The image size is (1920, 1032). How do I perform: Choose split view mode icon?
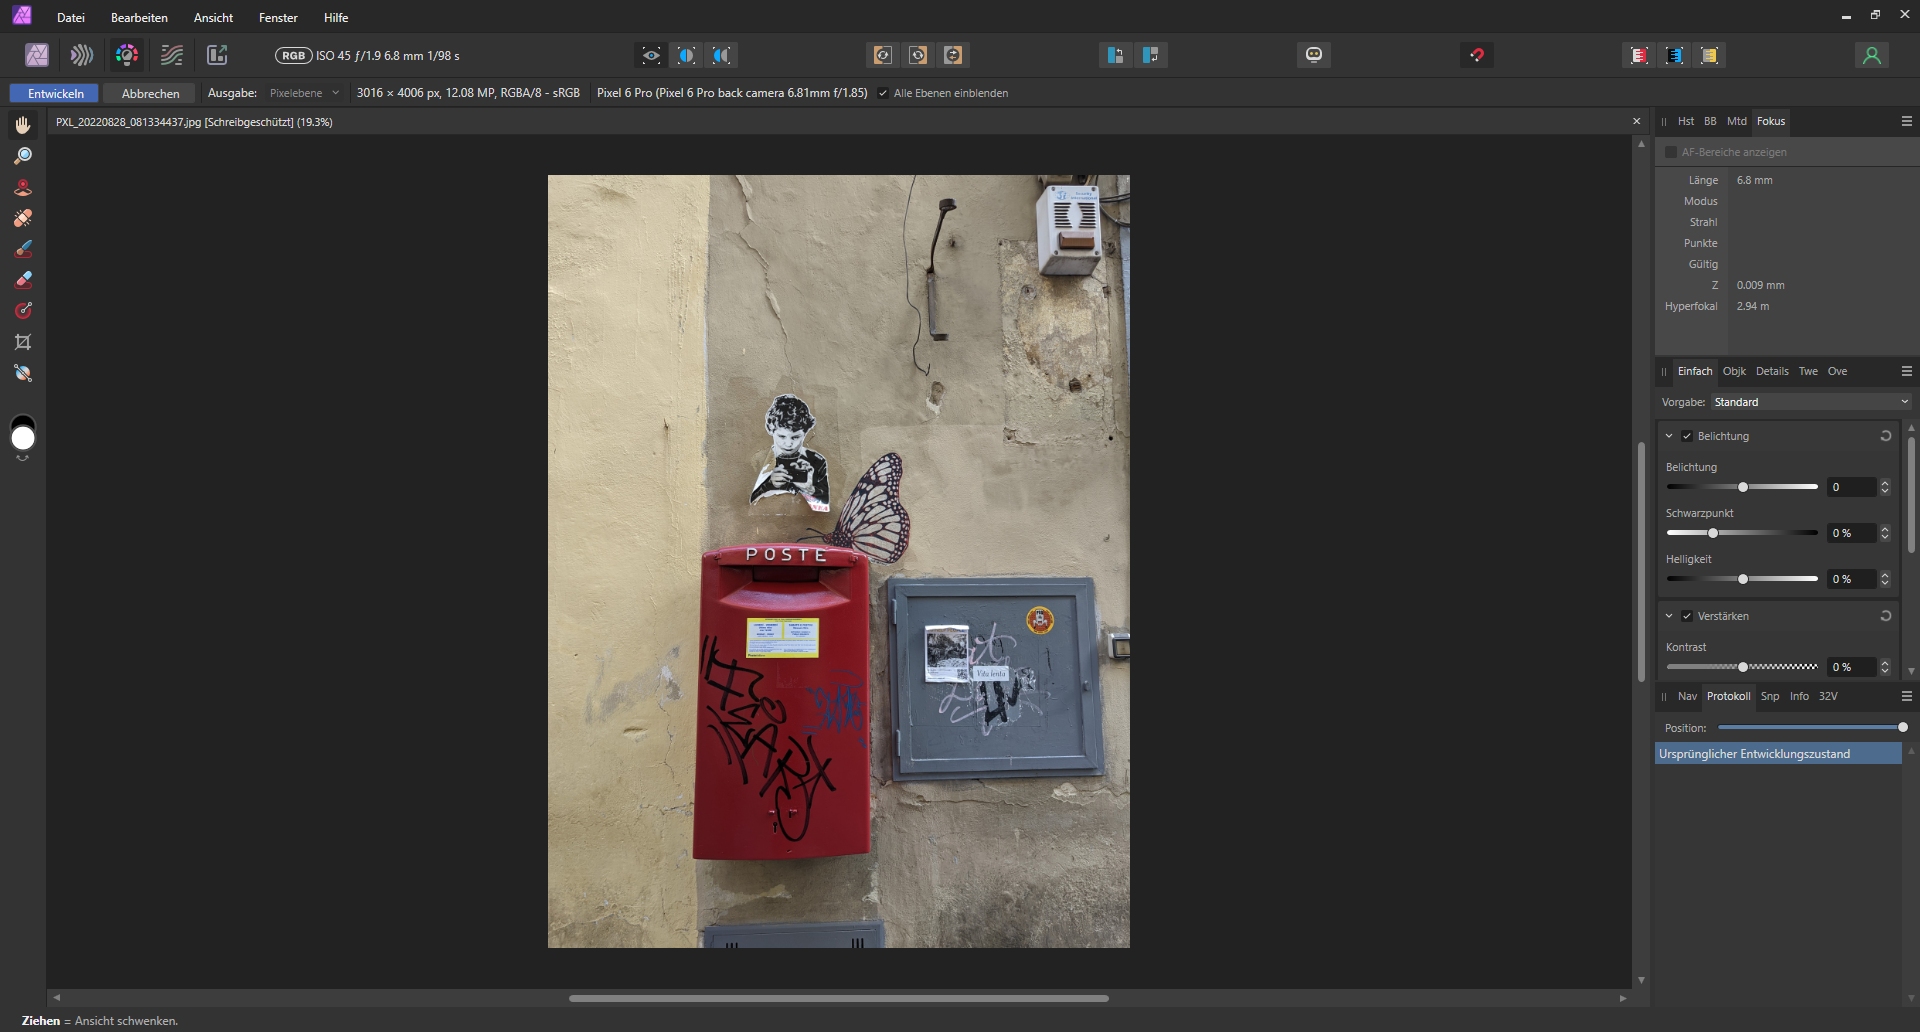tap(686, 55)
